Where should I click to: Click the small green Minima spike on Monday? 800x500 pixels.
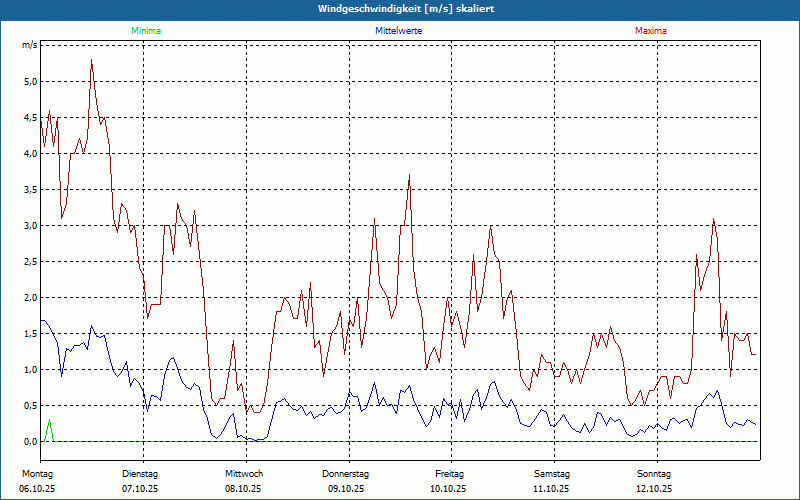pyautogui.click(x=49, y=420)
